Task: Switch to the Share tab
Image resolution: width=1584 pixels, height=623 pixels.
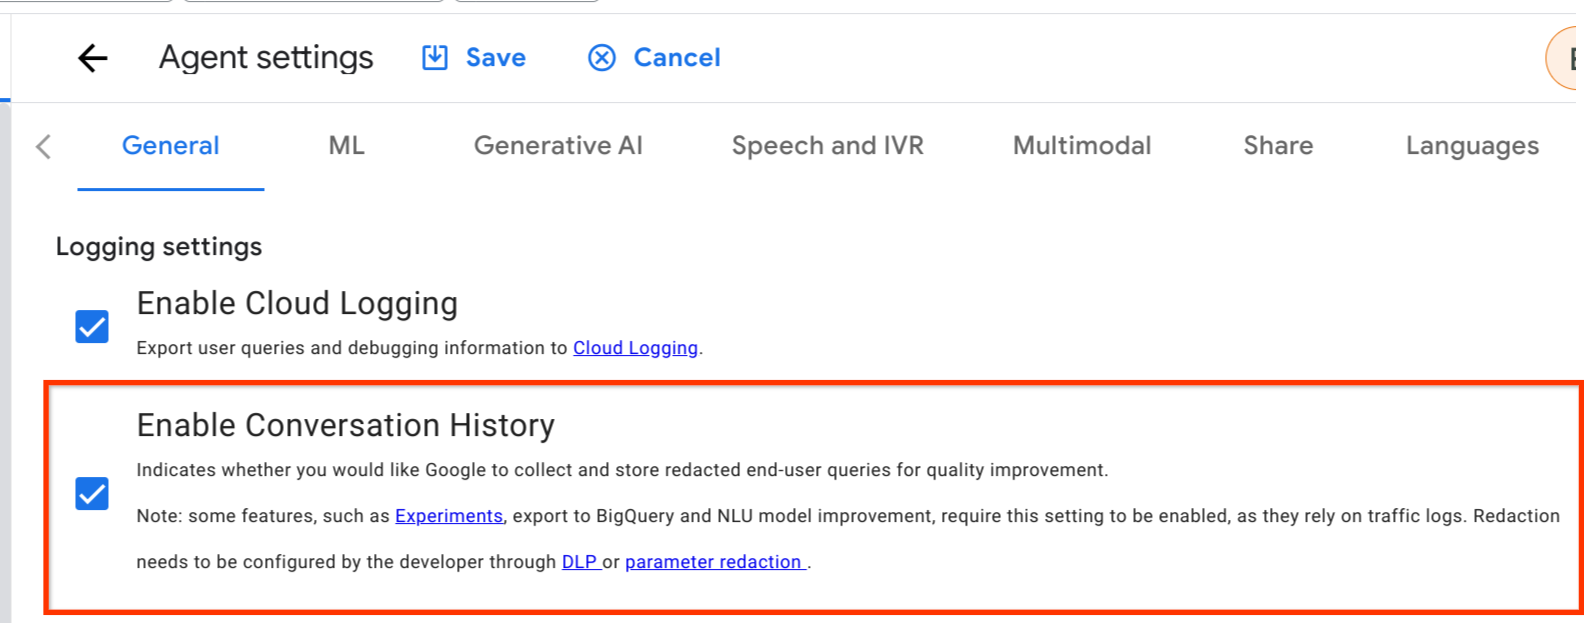Action: click(1278, 146)
